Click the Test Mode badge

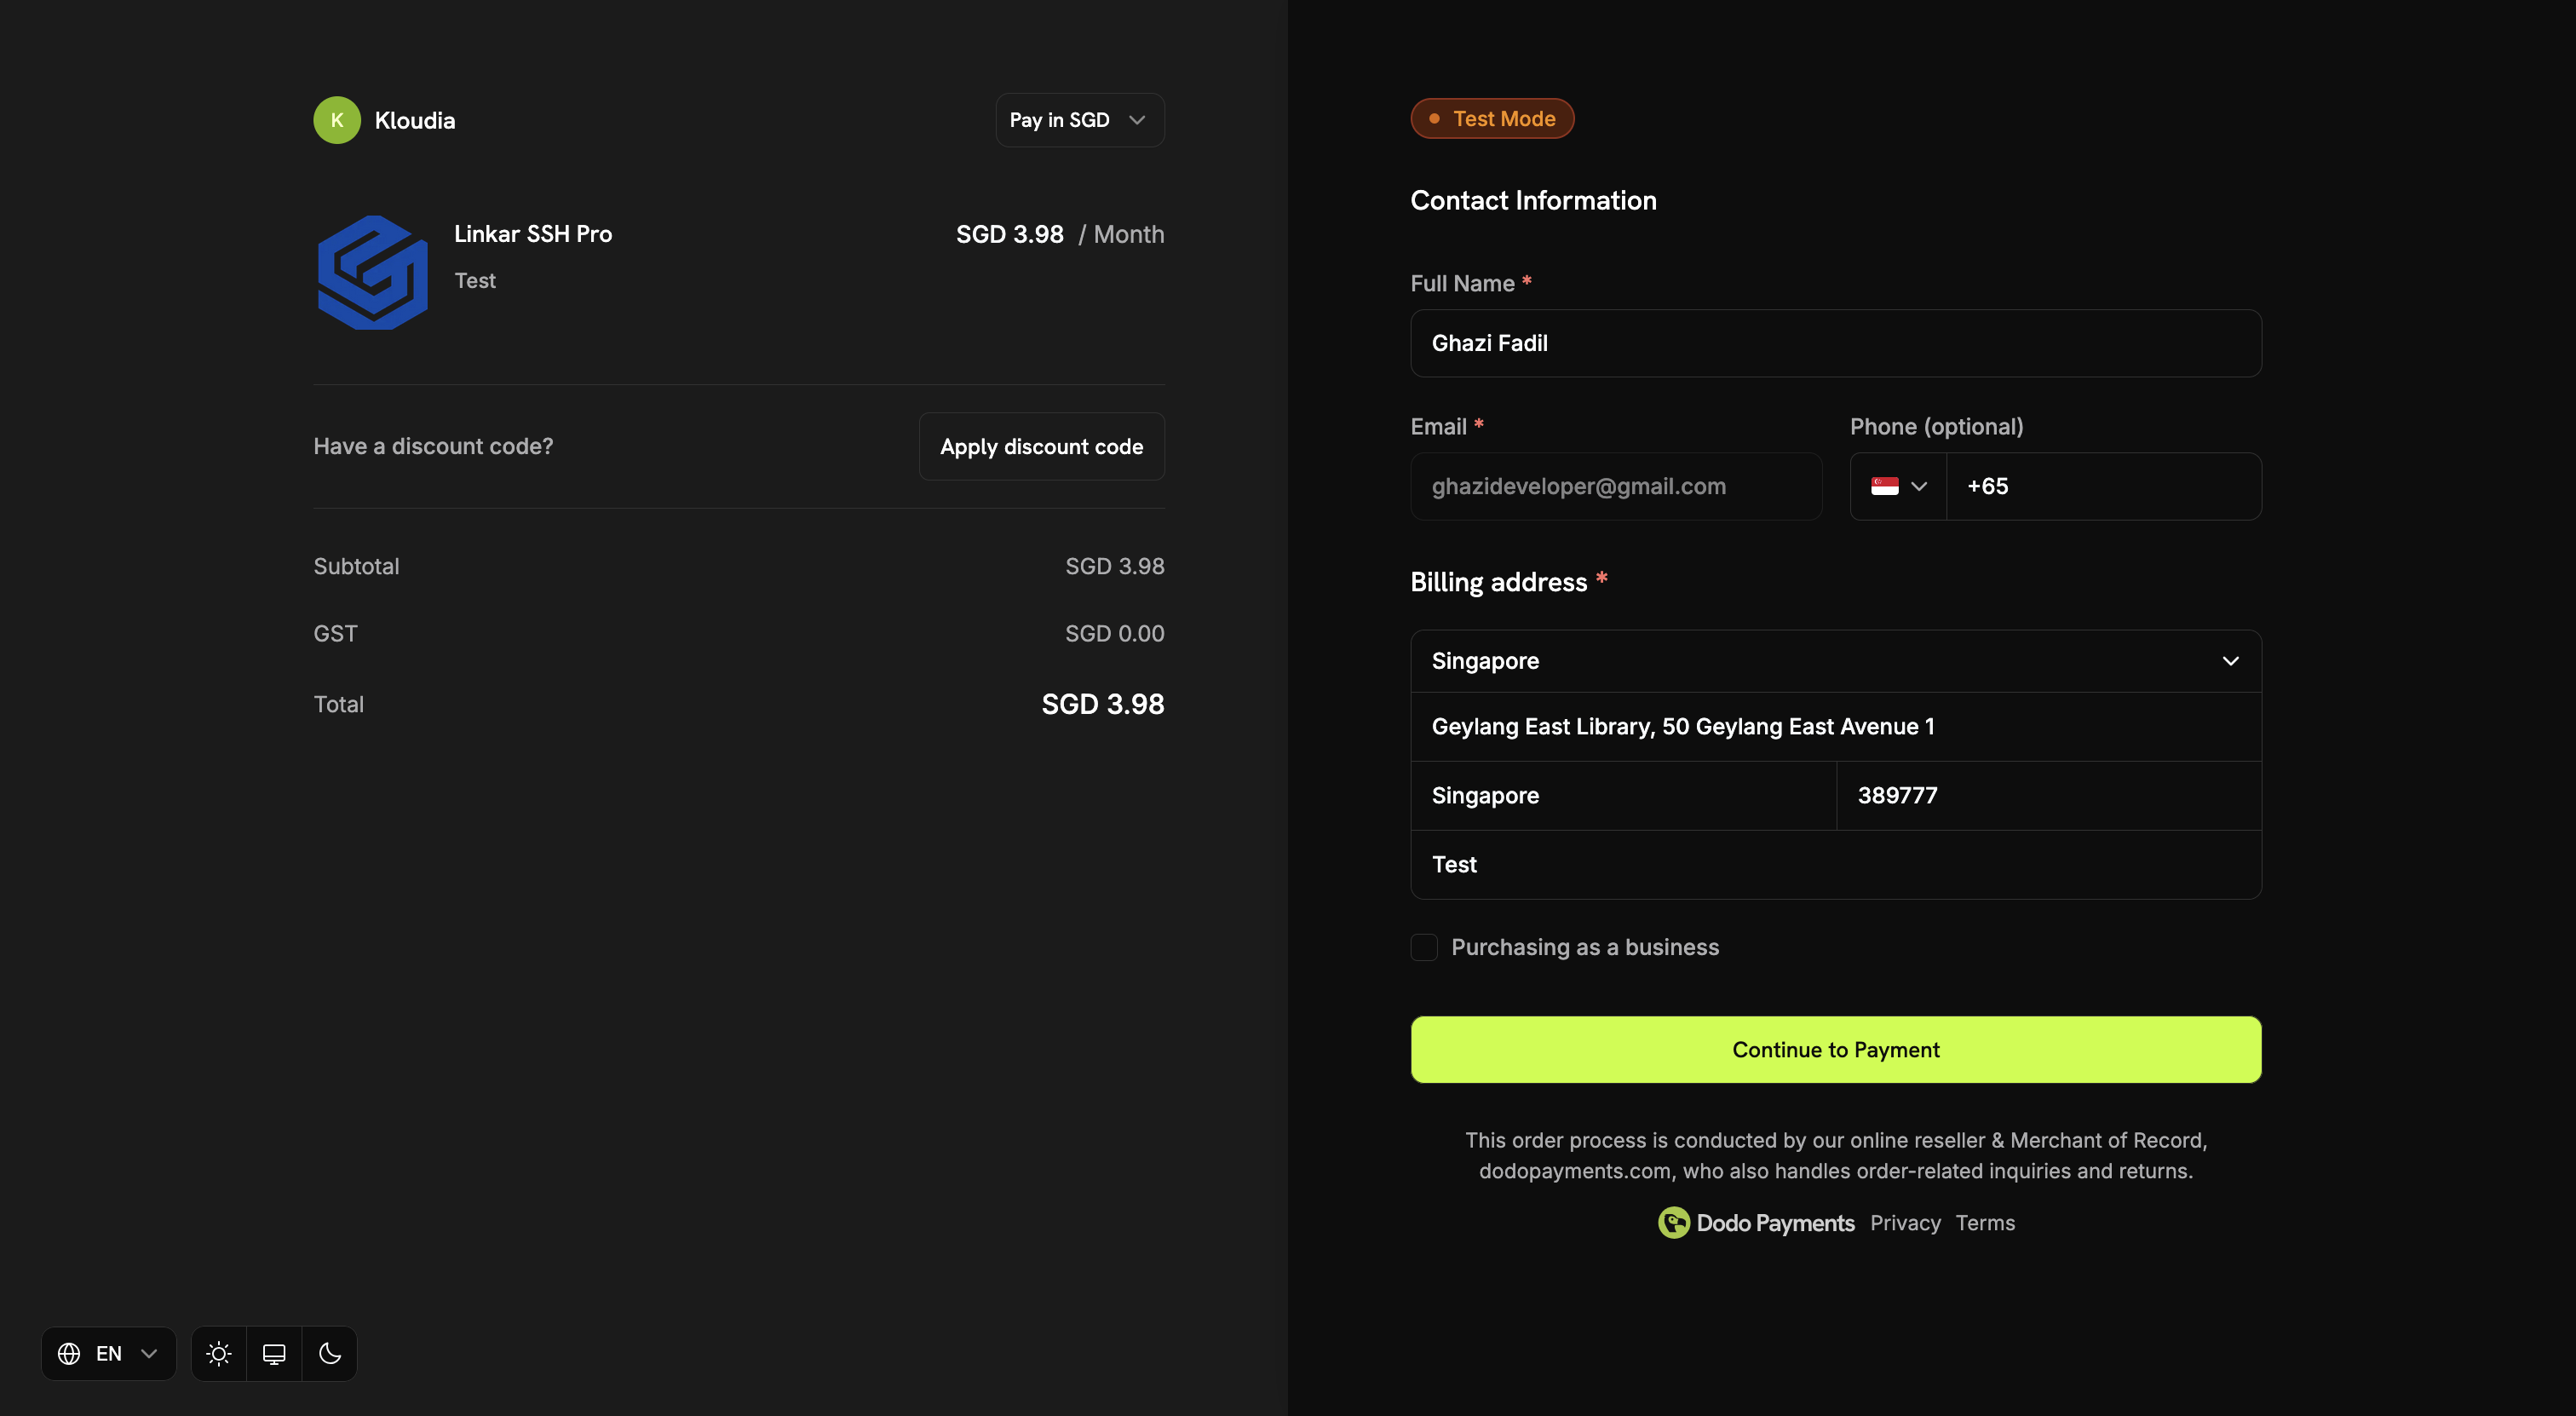tap(1491, 119)
